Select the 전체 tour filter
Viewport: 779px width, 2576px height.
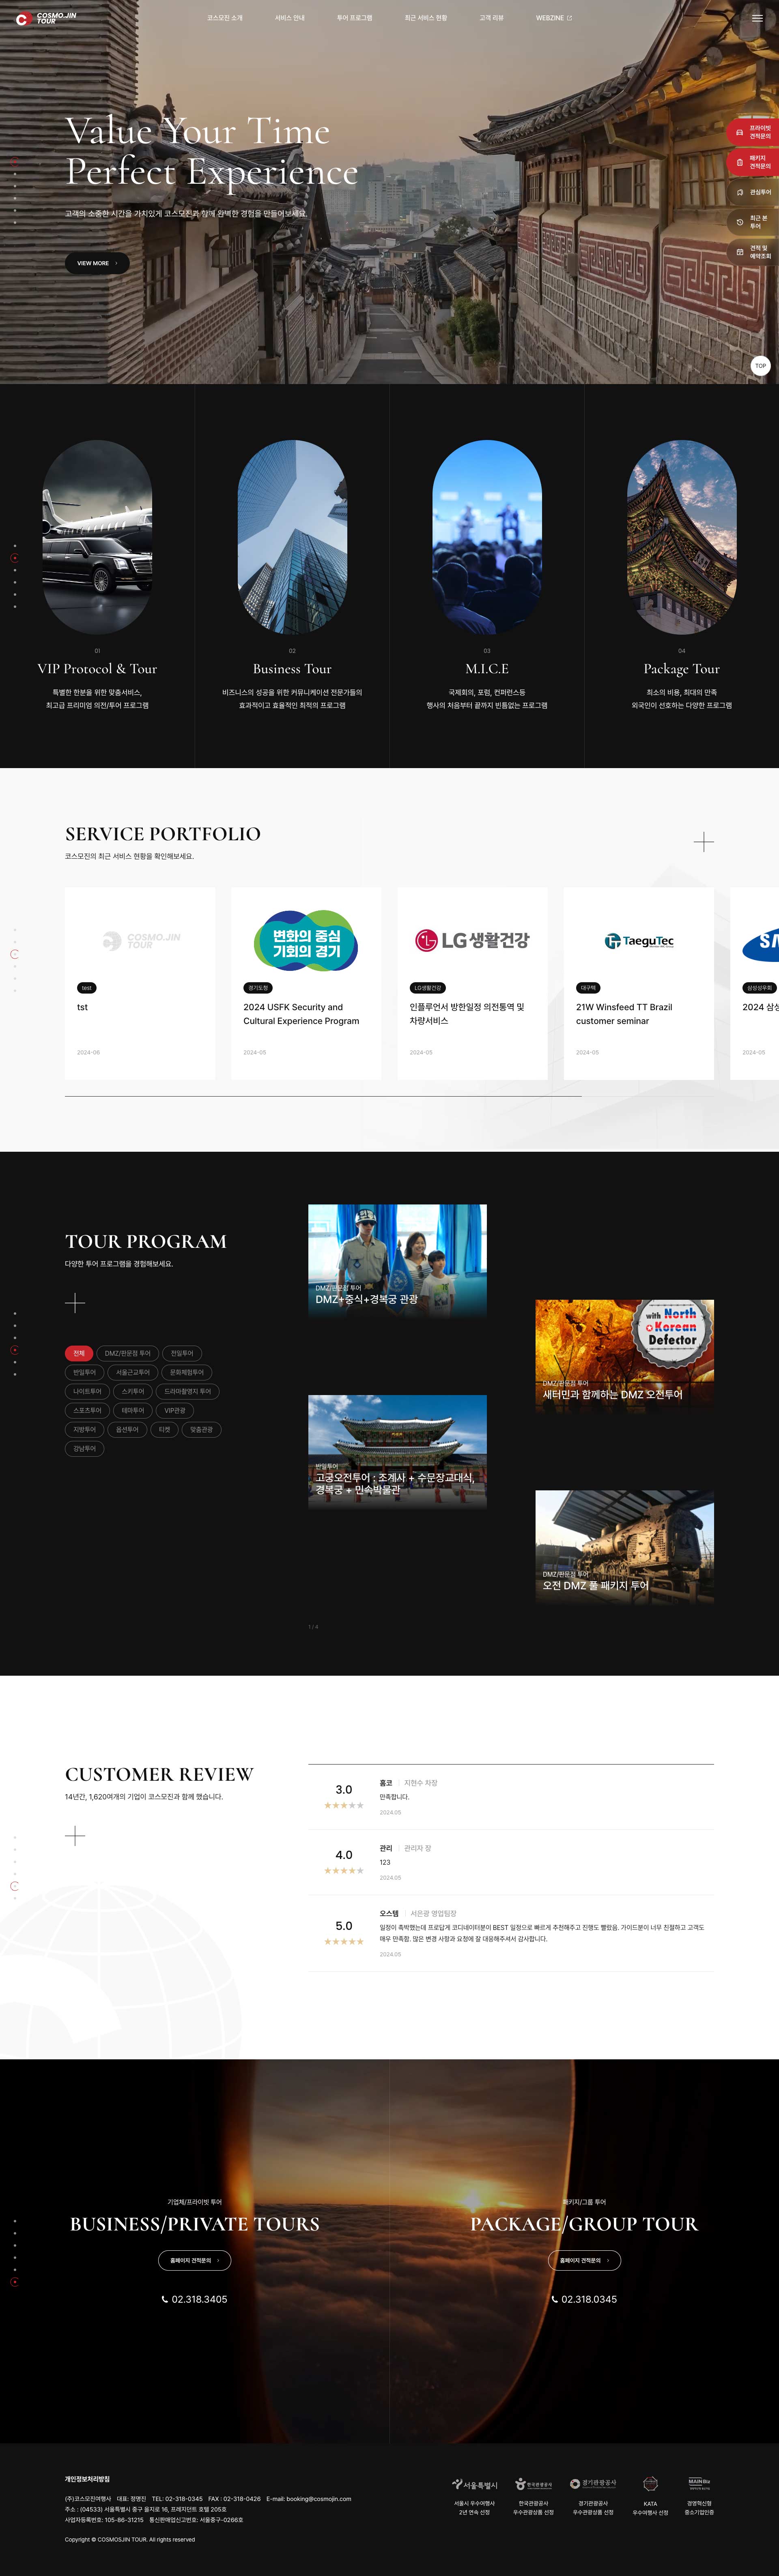coord(79,1353)
